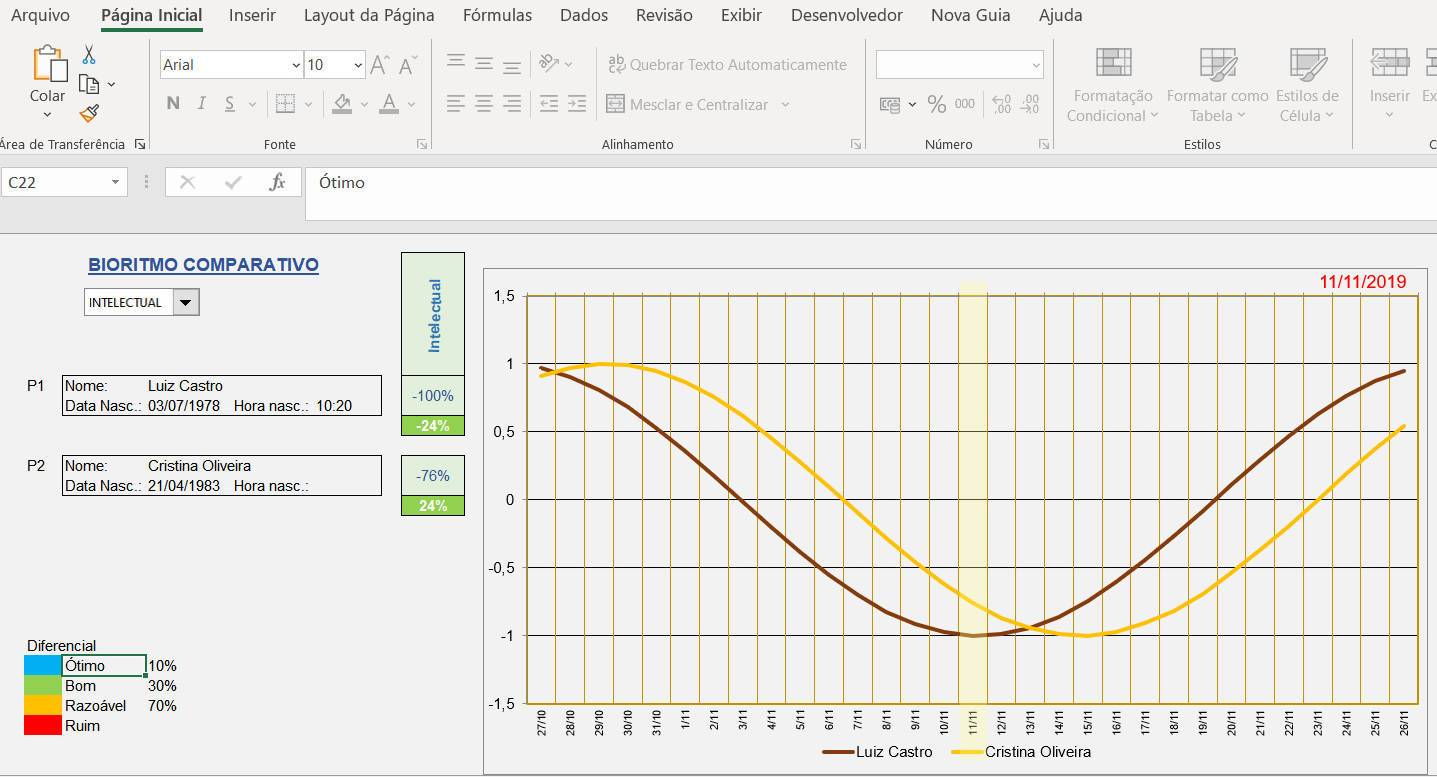
Task: Open the number format combo box
Action: pos(960,65)
